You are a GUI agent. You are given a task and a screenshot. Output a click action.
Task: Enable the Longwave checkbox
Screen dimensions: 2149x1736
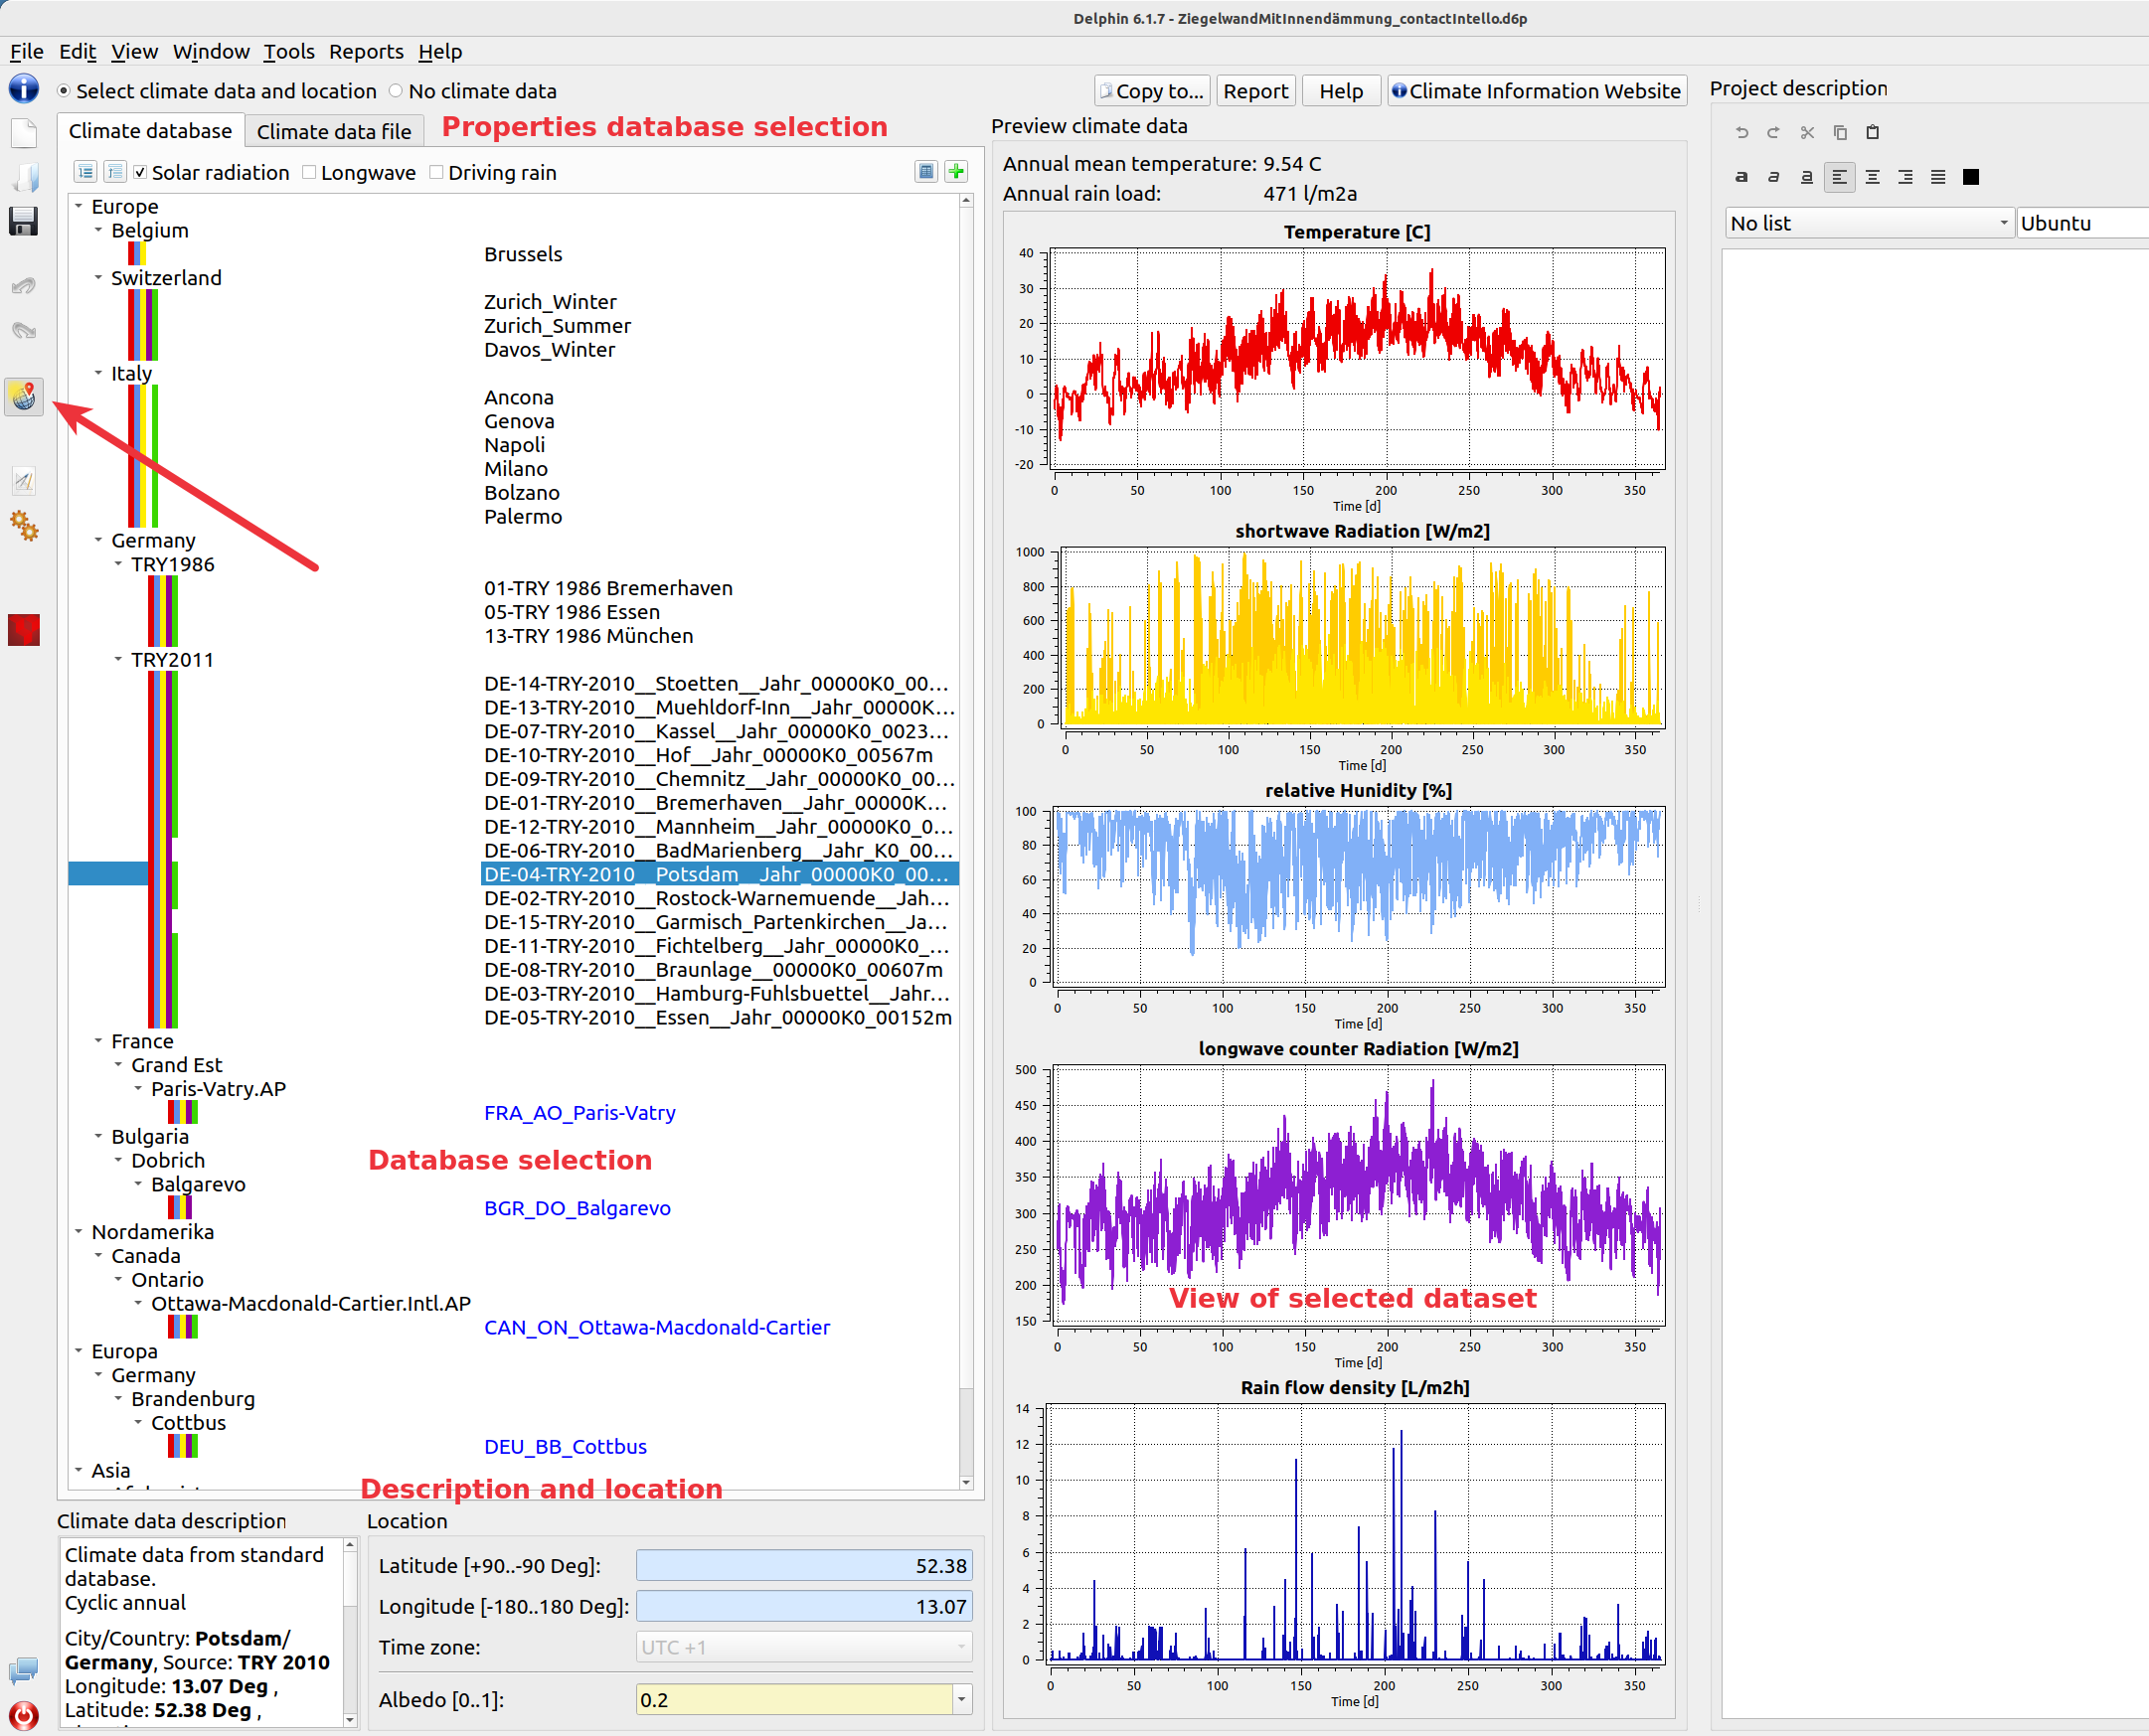310,172
